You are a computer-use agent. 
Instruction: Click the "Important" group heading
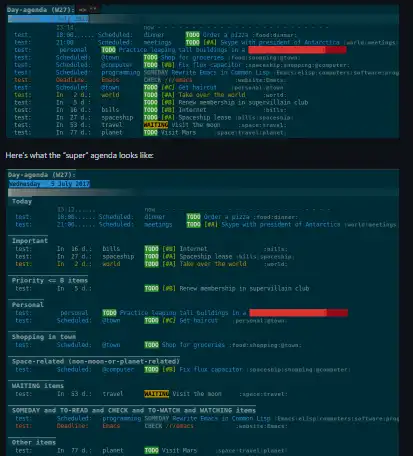[x=30, y=241]
